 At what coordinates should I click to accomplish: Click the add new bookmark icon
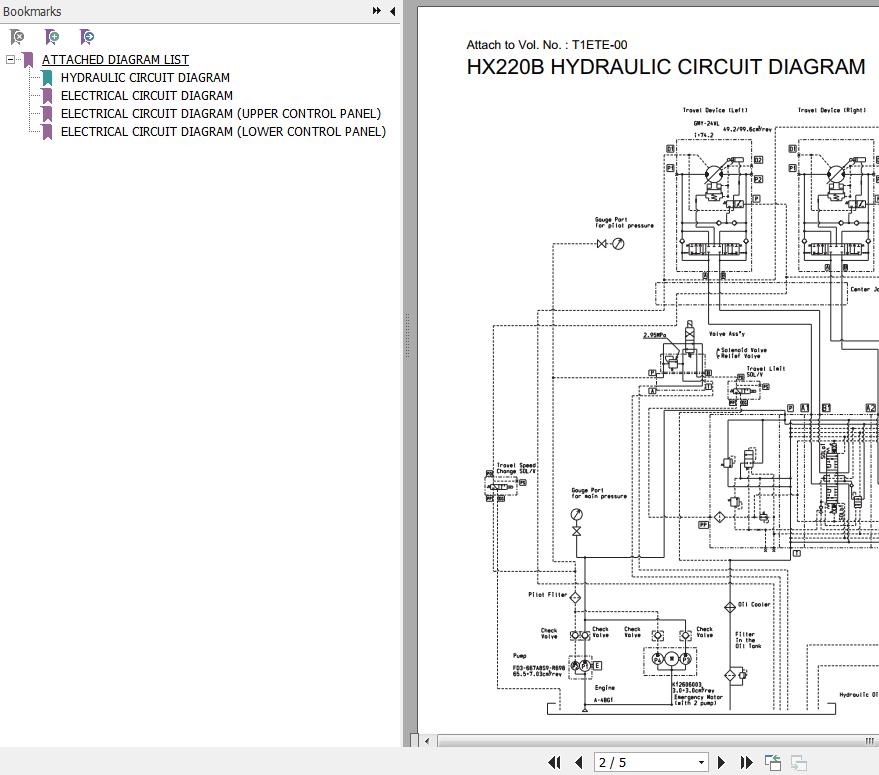pos(52,37)
